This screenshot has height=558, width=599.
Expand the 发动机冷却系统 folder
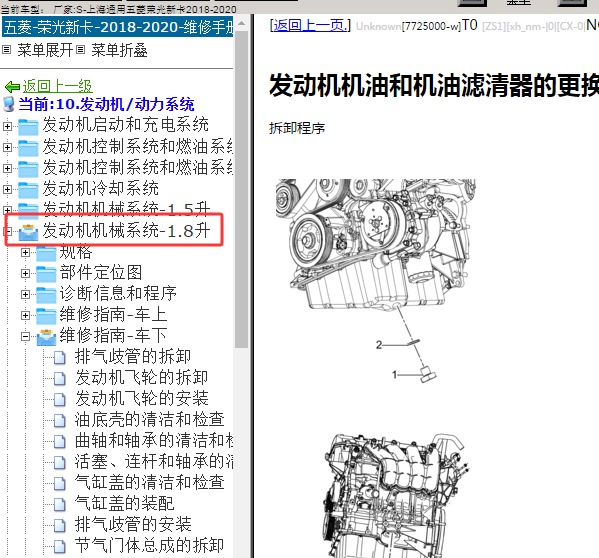point(7,189)
